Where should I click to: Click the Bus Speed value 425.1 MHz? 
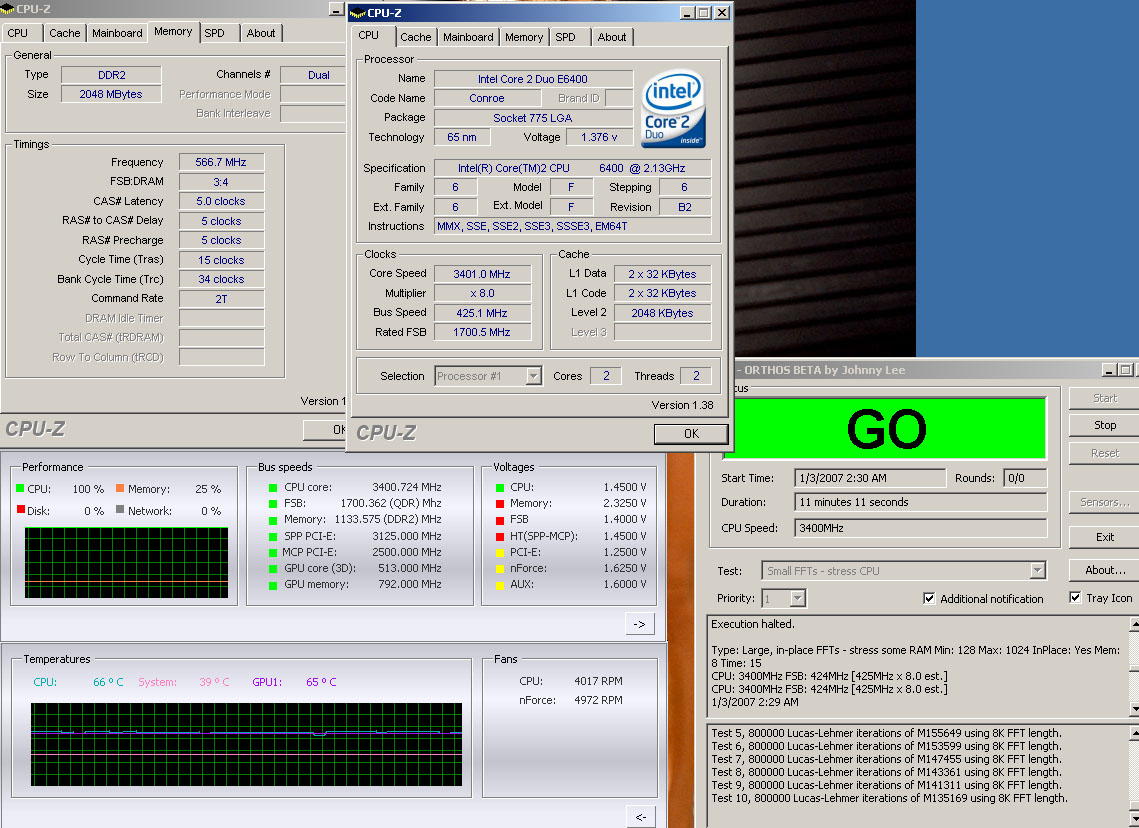pos(482,313)
